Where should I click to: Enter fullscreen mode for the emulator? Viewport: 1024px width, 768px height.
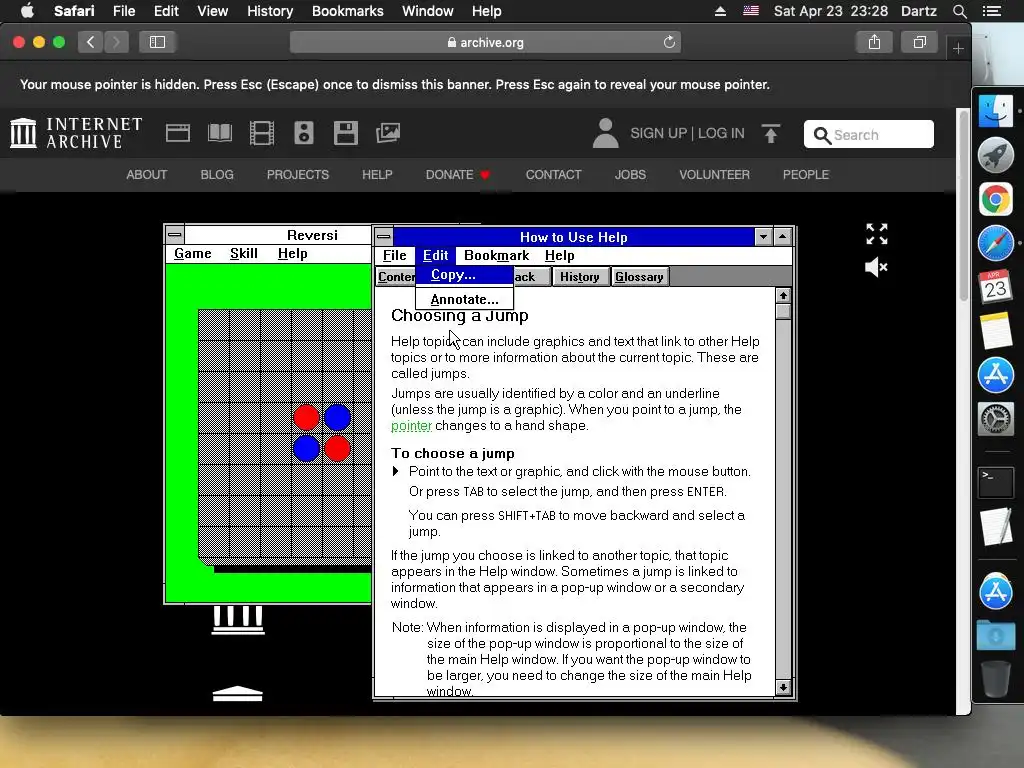(876, 234)
